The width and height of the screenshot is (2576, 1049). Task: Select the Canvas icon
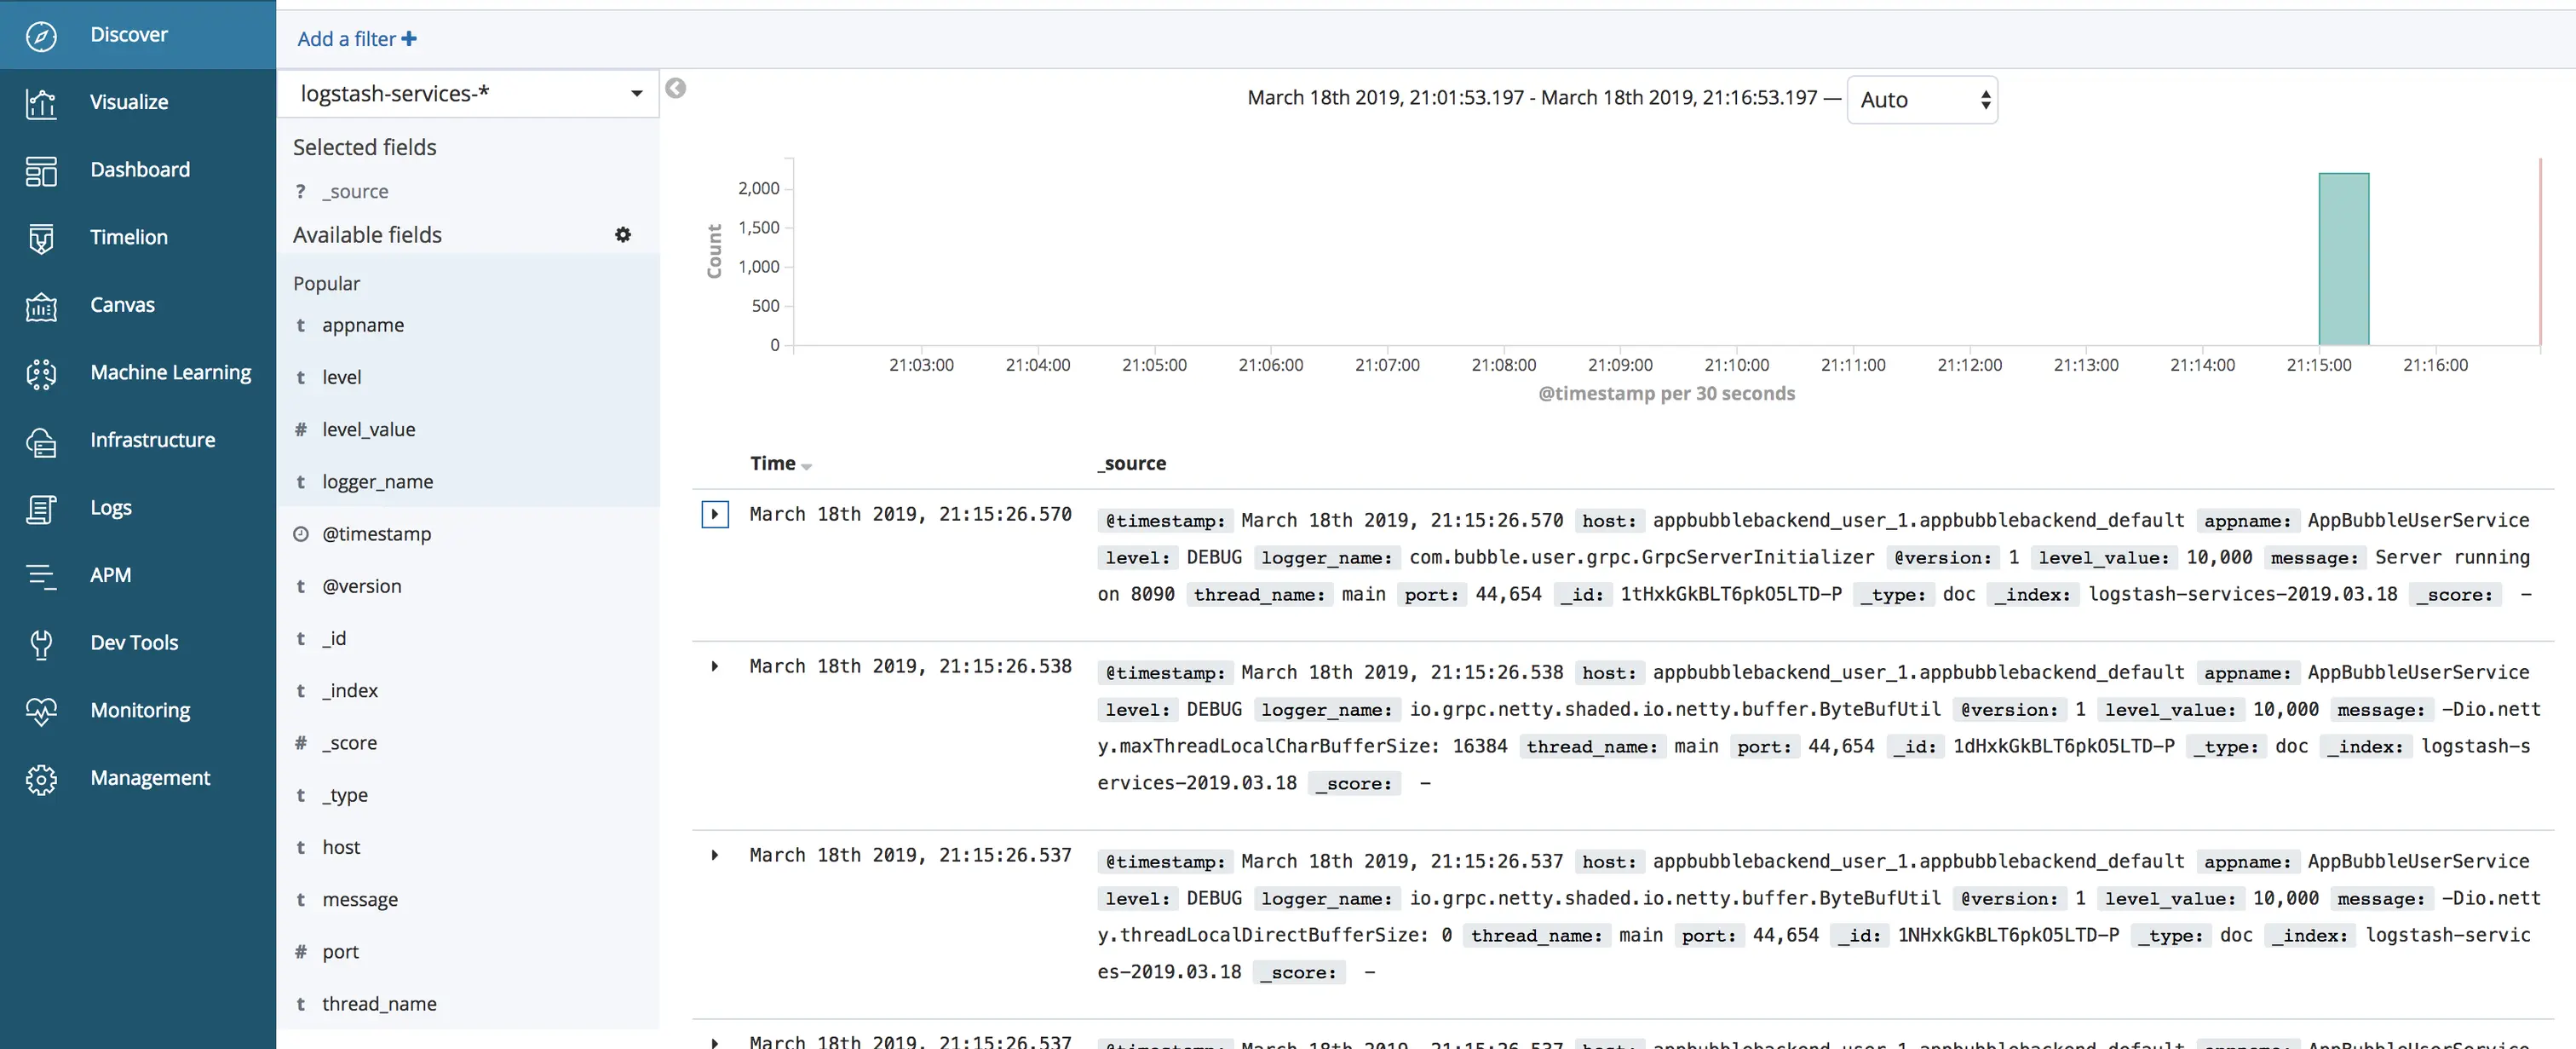pos(41,306)
